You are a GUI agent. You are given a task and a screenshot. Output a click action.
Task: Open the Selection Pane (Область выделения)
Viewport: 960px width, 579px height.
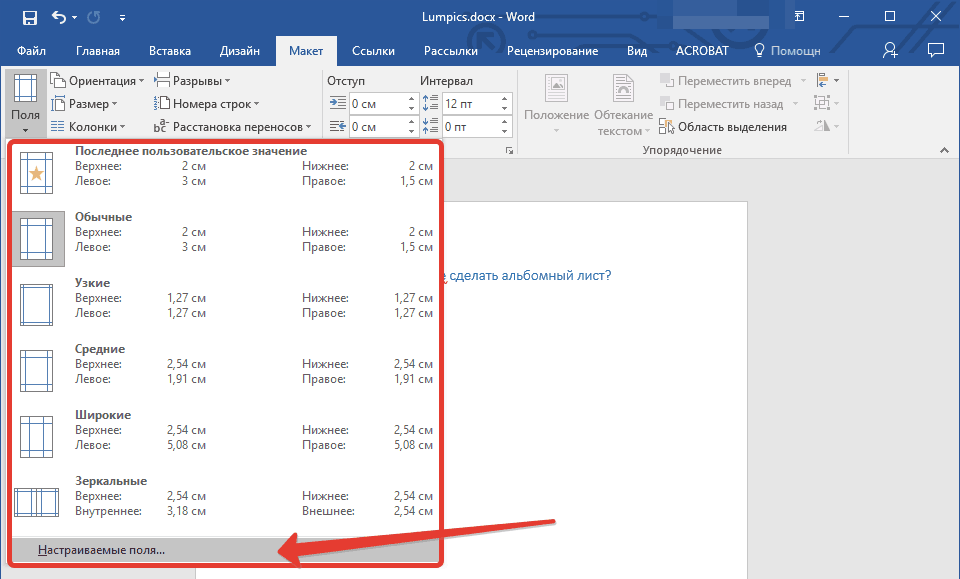722,127
